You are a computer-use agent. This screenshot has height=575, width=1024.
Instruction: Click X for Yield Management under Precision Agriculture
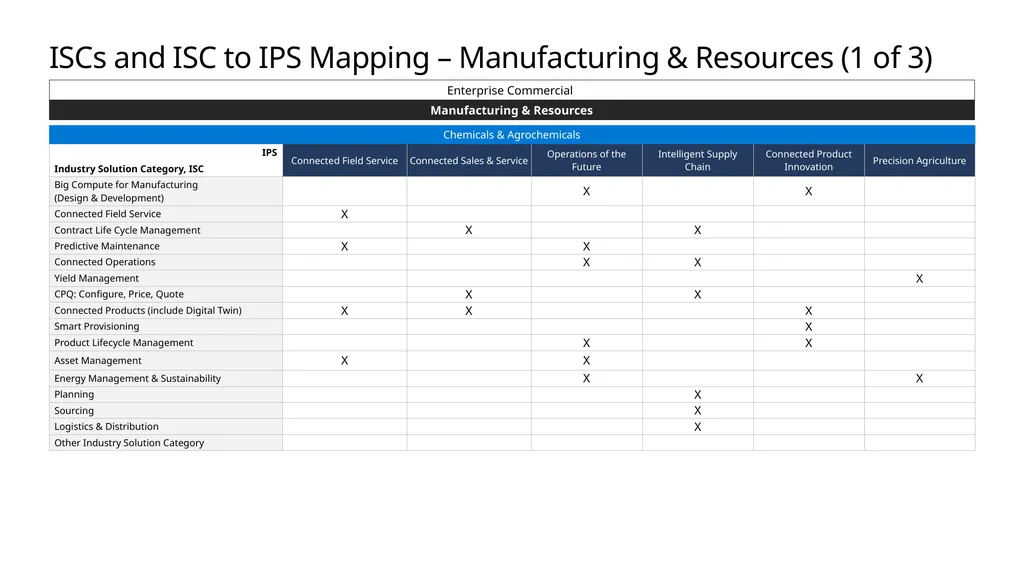920,278
